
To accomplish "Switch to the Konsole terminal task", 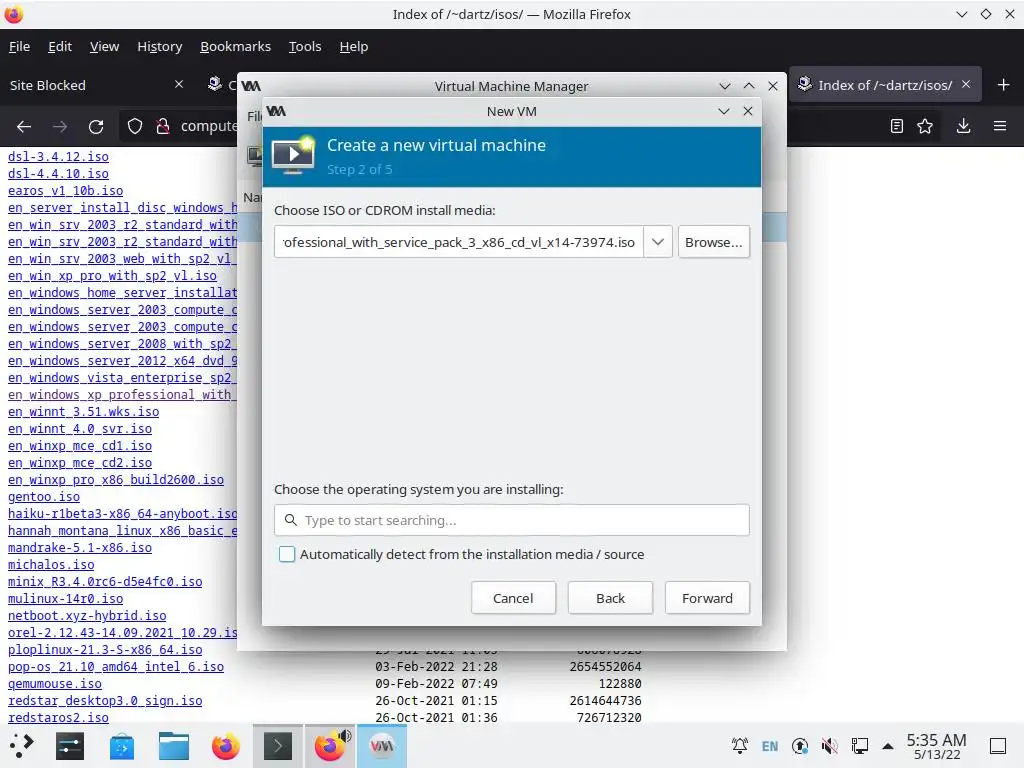I will coord(278,746).
